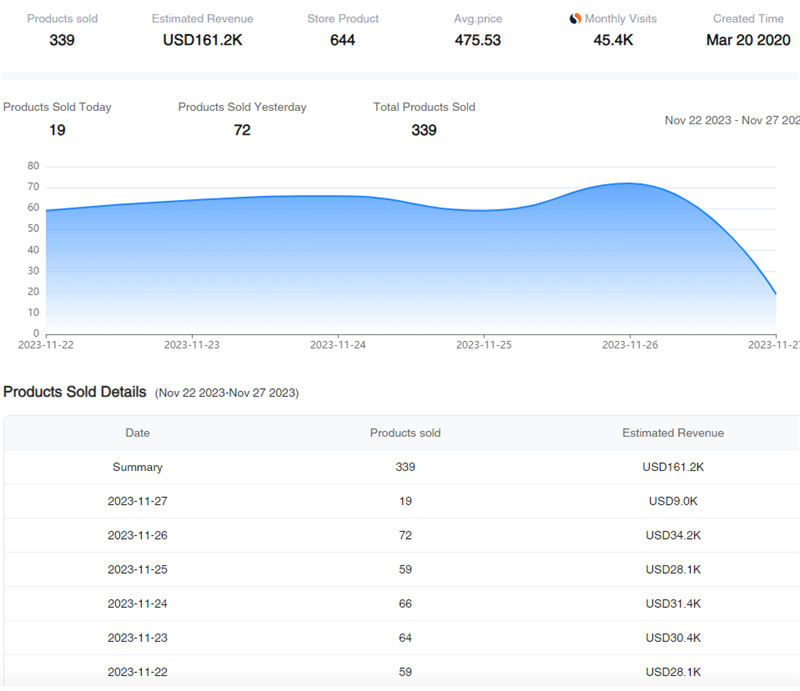Click the Products Sold Details heading
Viewport: 800px width, 691px height.
(75, 392)
